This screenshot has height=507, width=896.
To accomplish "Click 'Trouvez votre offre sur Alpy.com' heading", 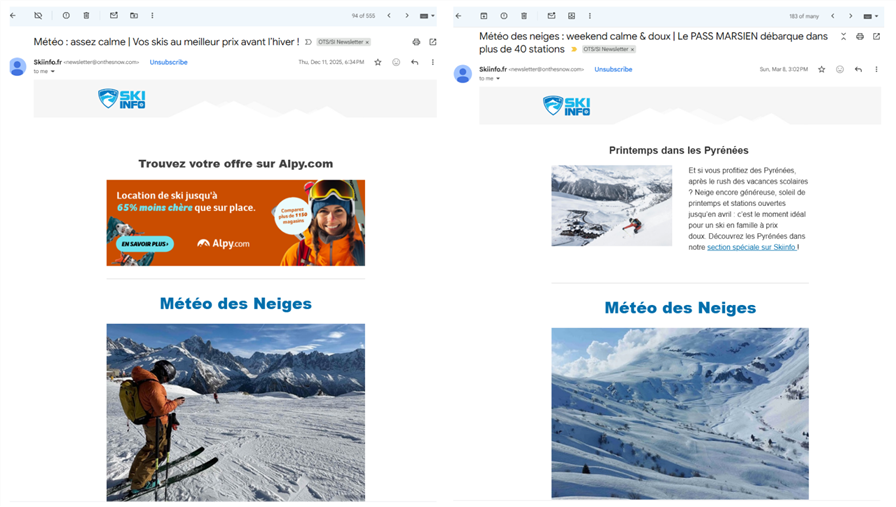I will click(x=235, y=164).
